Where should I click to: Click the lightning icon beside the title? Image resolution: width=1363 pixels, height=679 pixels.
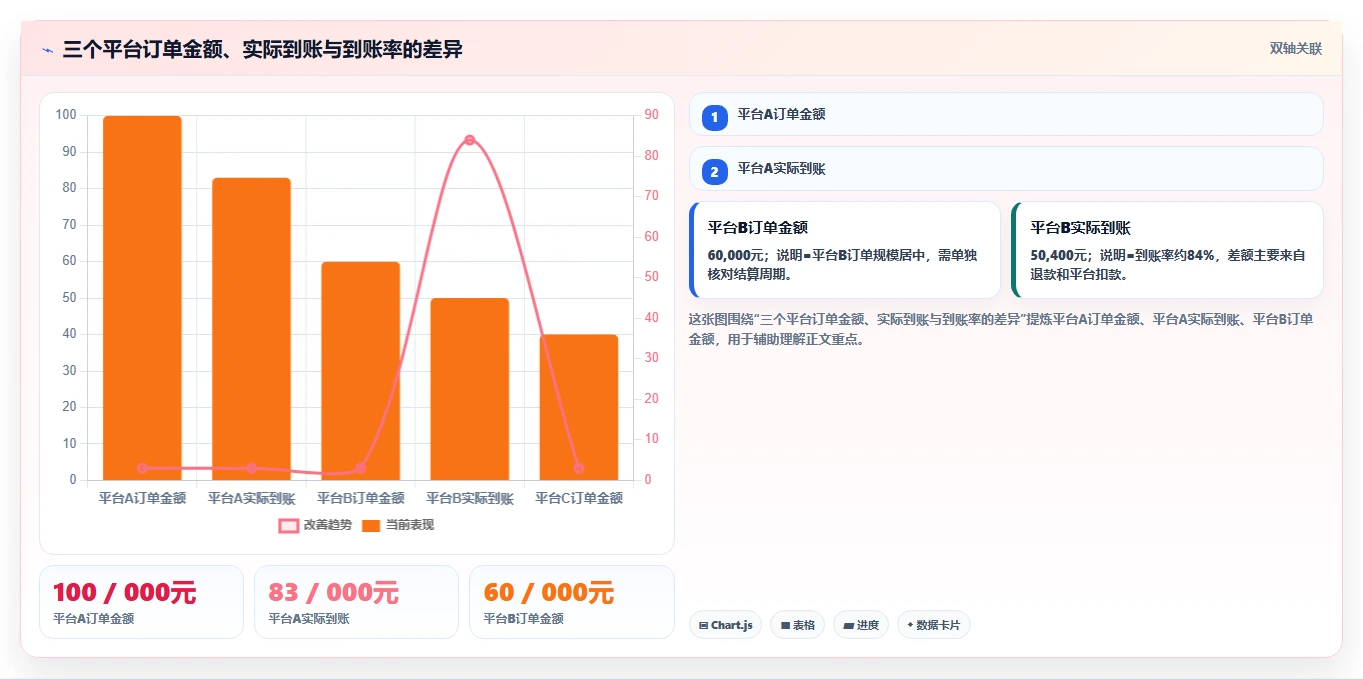[x=48, y=50]
